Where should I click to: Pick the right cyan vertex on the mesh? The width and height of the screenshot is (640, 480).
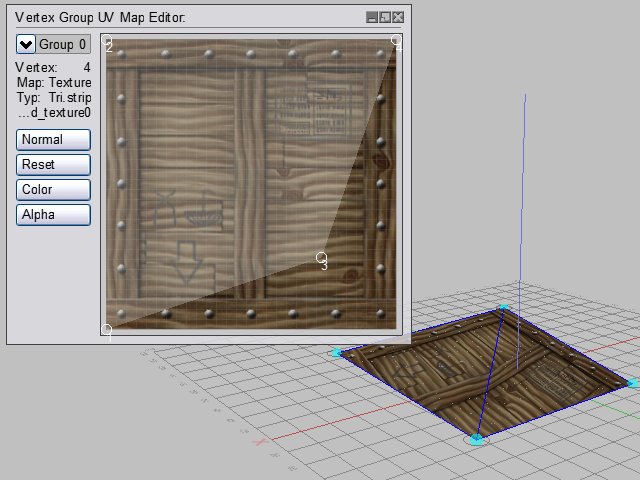632,382
